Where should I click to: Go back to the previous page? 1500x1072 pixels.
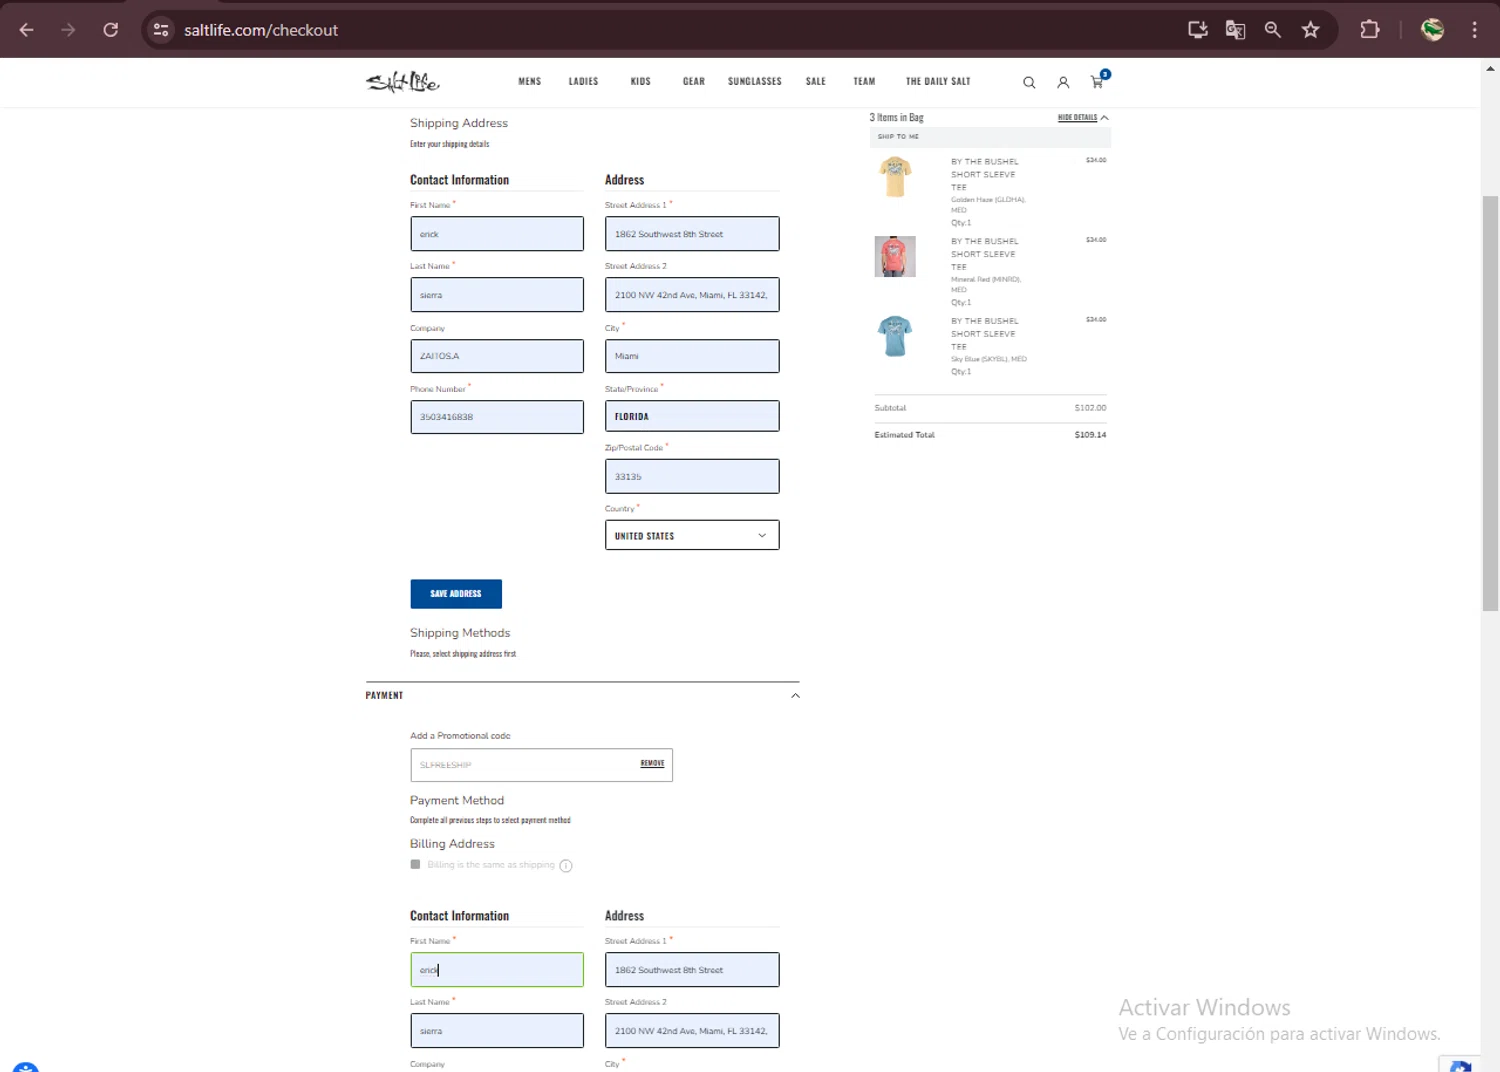pos(27,30)
